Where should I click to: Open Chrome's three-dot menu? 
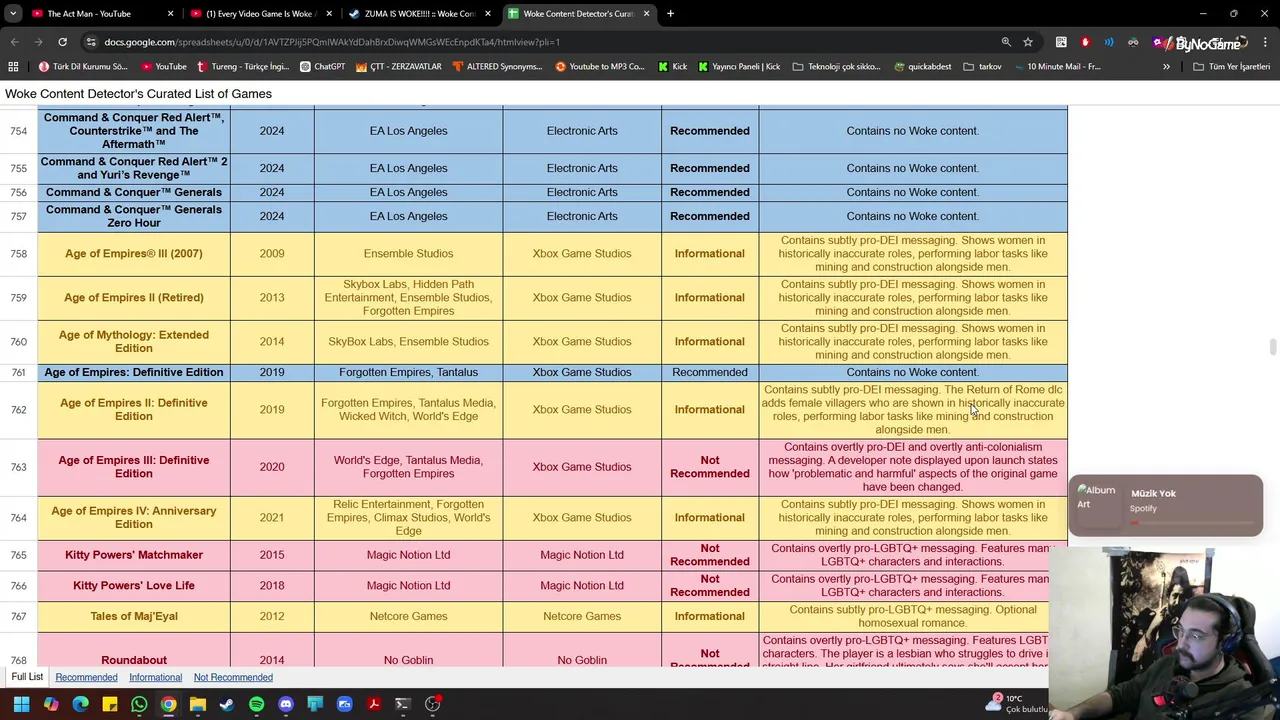pyautogui.click(x=1265, y=42)
